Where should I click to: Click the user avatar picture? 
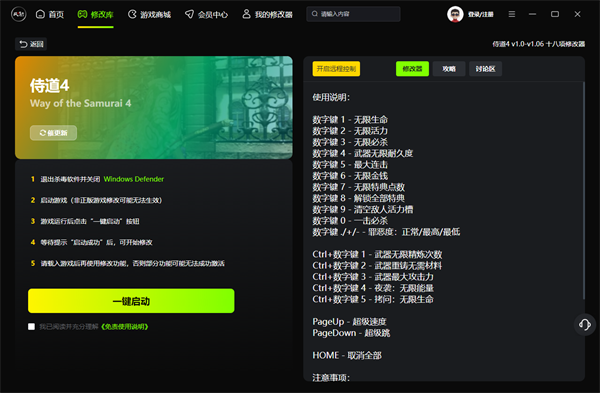455,15
